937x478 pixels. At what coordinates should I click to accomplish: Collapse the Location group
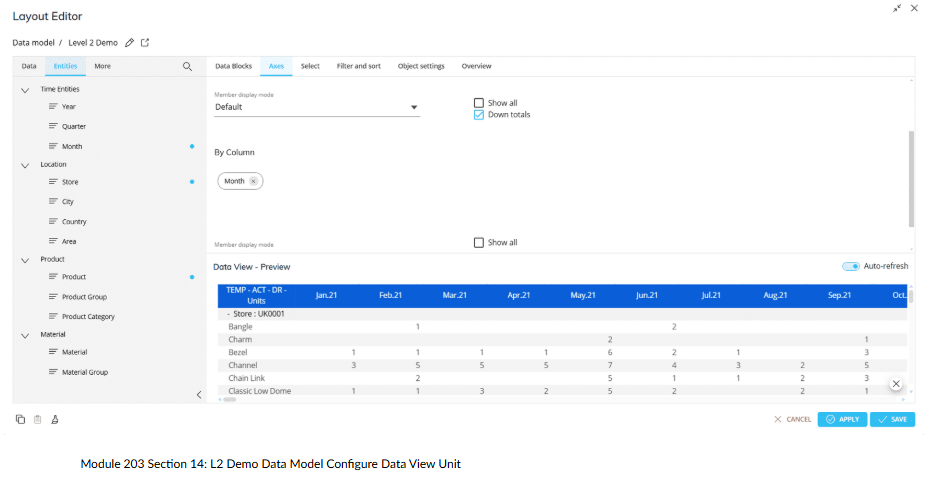pyautogui.click(x=25, y=166)
